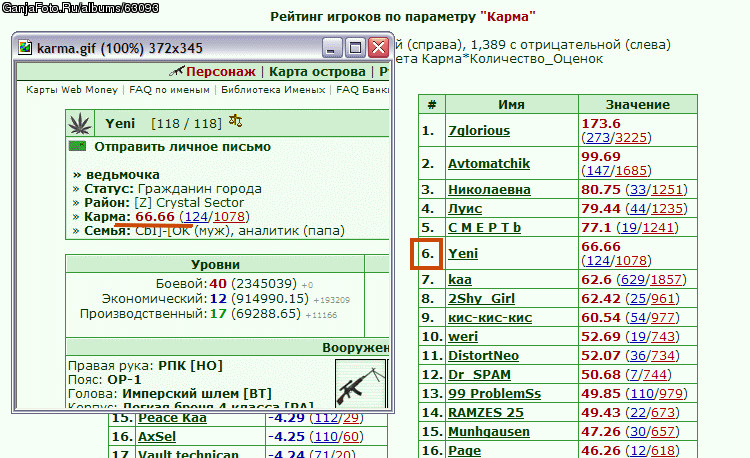Image resolution: width=750 pixels, height=458 pixels.
Task: Open Dr_SPAM player profile
Action: pos(479,375)
